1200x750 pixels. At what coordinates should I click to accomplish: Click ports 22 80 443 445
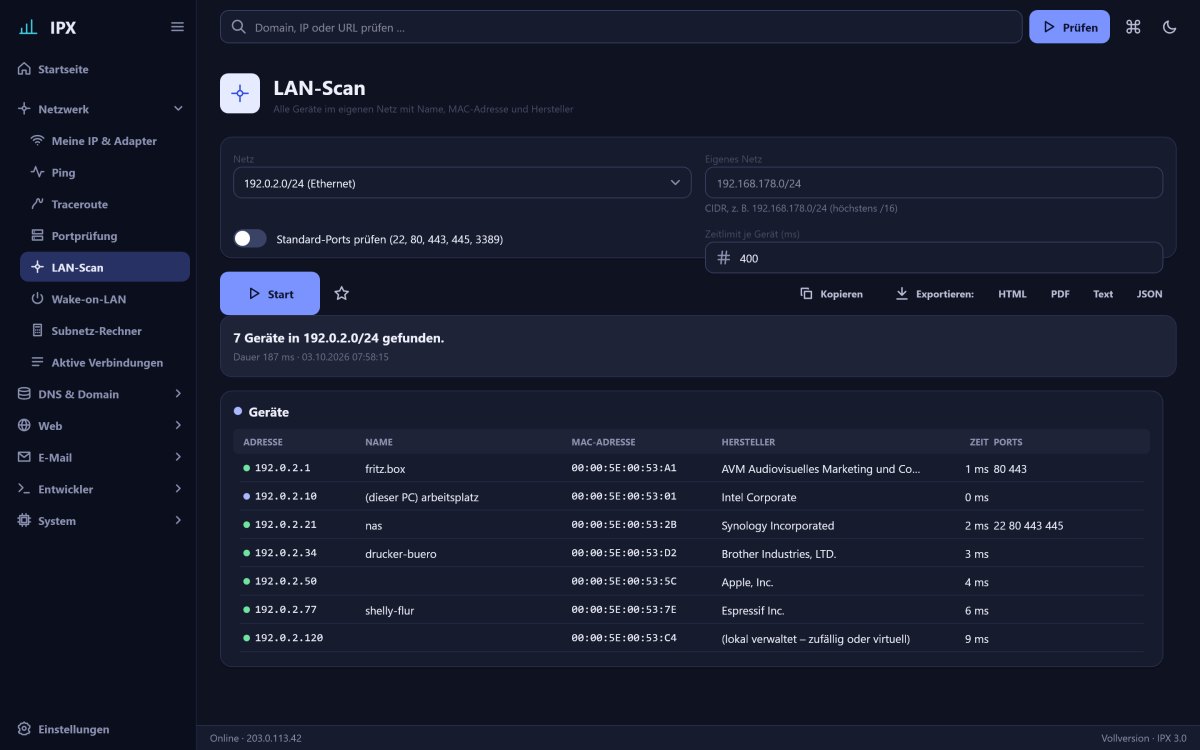coord(1029,525)
